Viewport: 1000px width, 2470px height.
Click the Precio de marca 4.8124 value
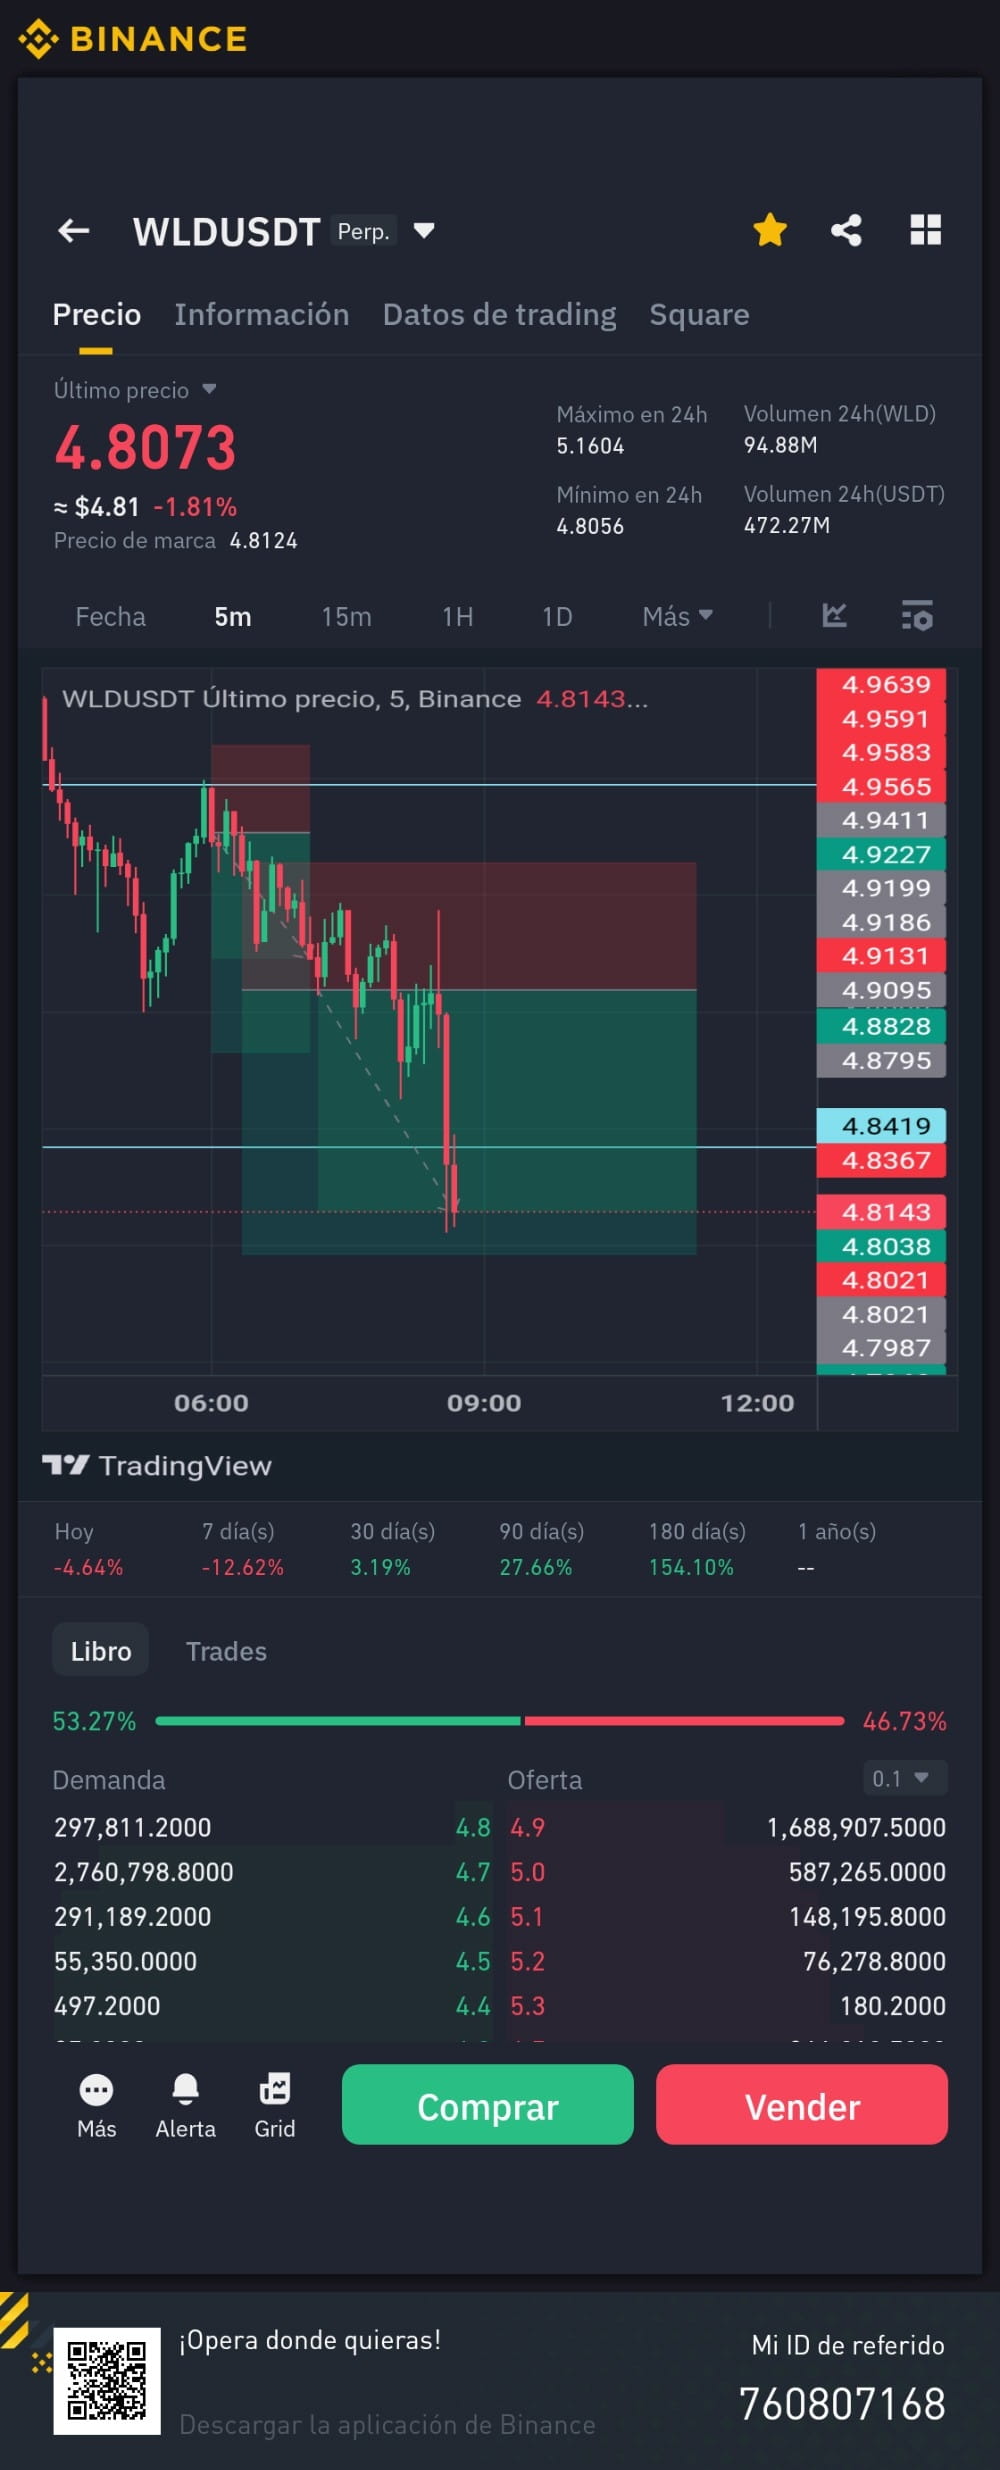(x=263, y=541)
